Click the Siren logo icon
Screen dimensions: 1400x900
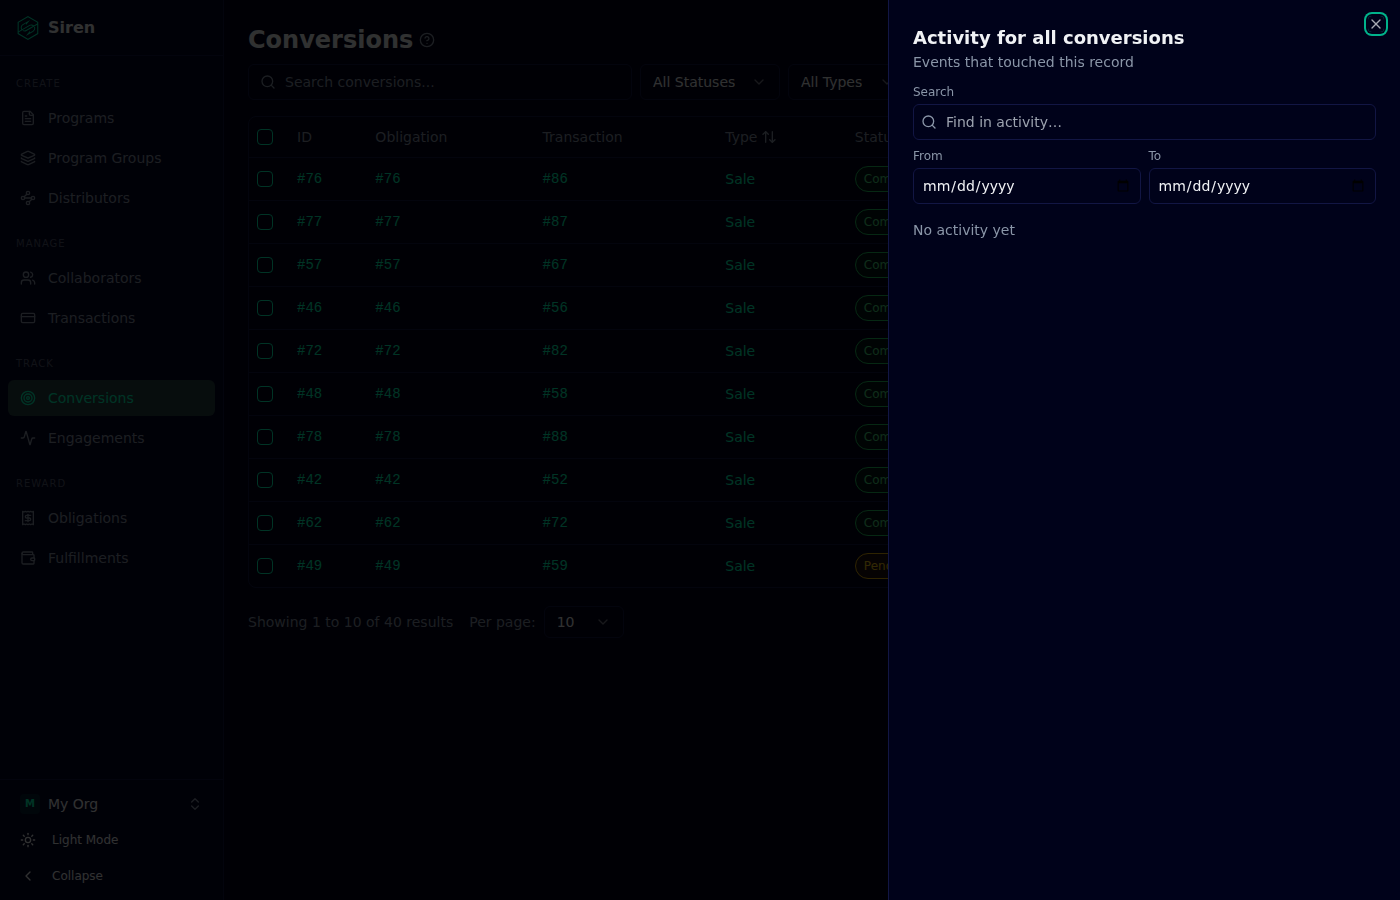point(28,28)
